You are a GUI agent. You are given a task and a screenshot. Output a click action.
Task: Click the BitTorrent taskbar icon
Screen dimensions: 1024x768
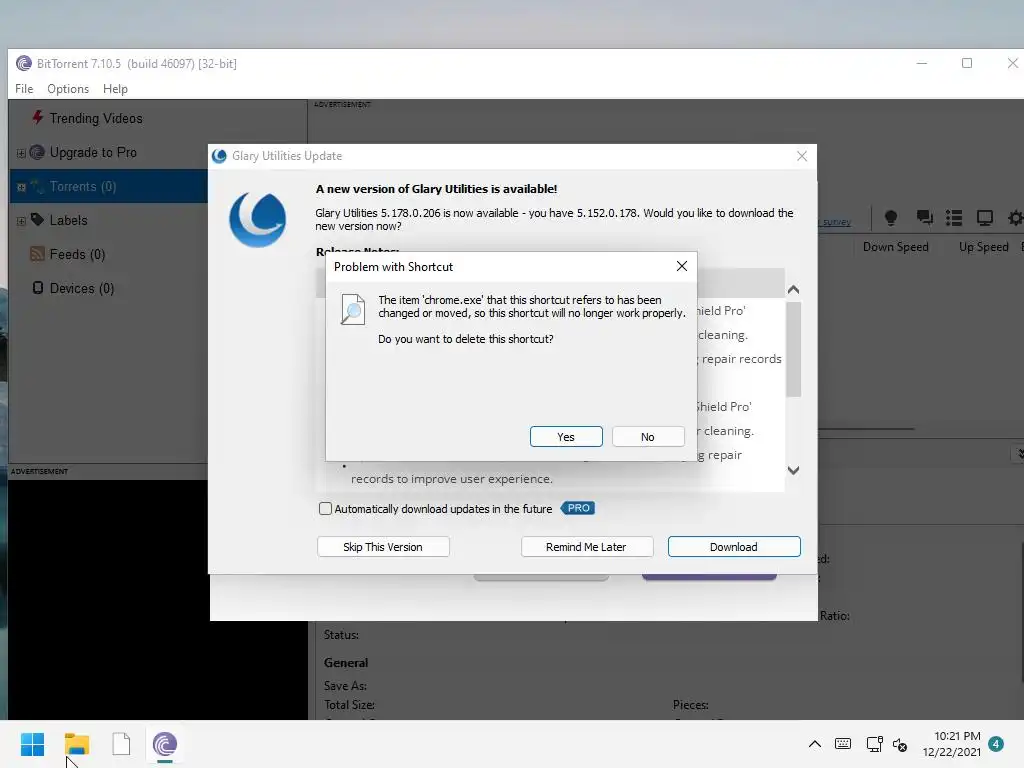pos(165,744)
